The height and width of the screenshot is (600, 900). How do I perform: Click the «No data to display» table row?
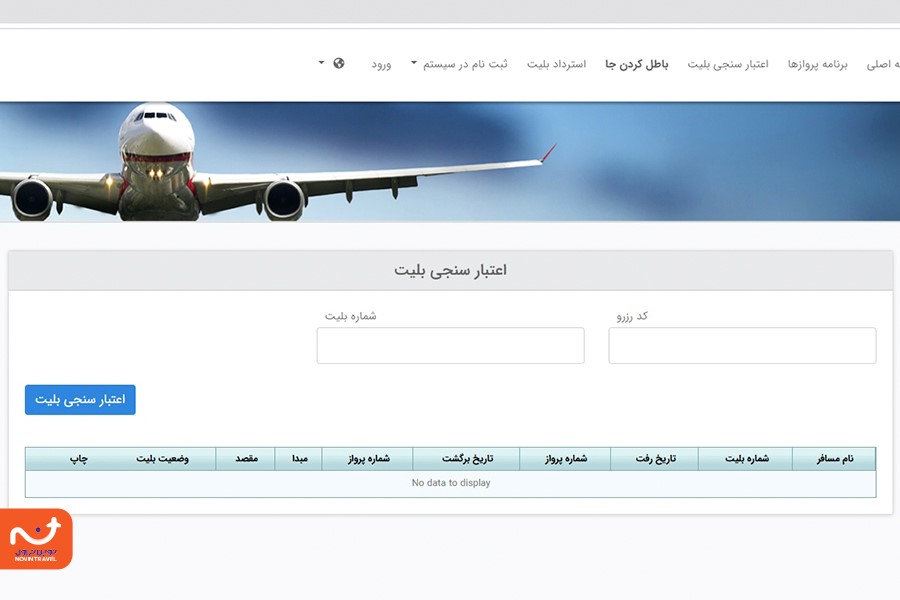[450, 482]
